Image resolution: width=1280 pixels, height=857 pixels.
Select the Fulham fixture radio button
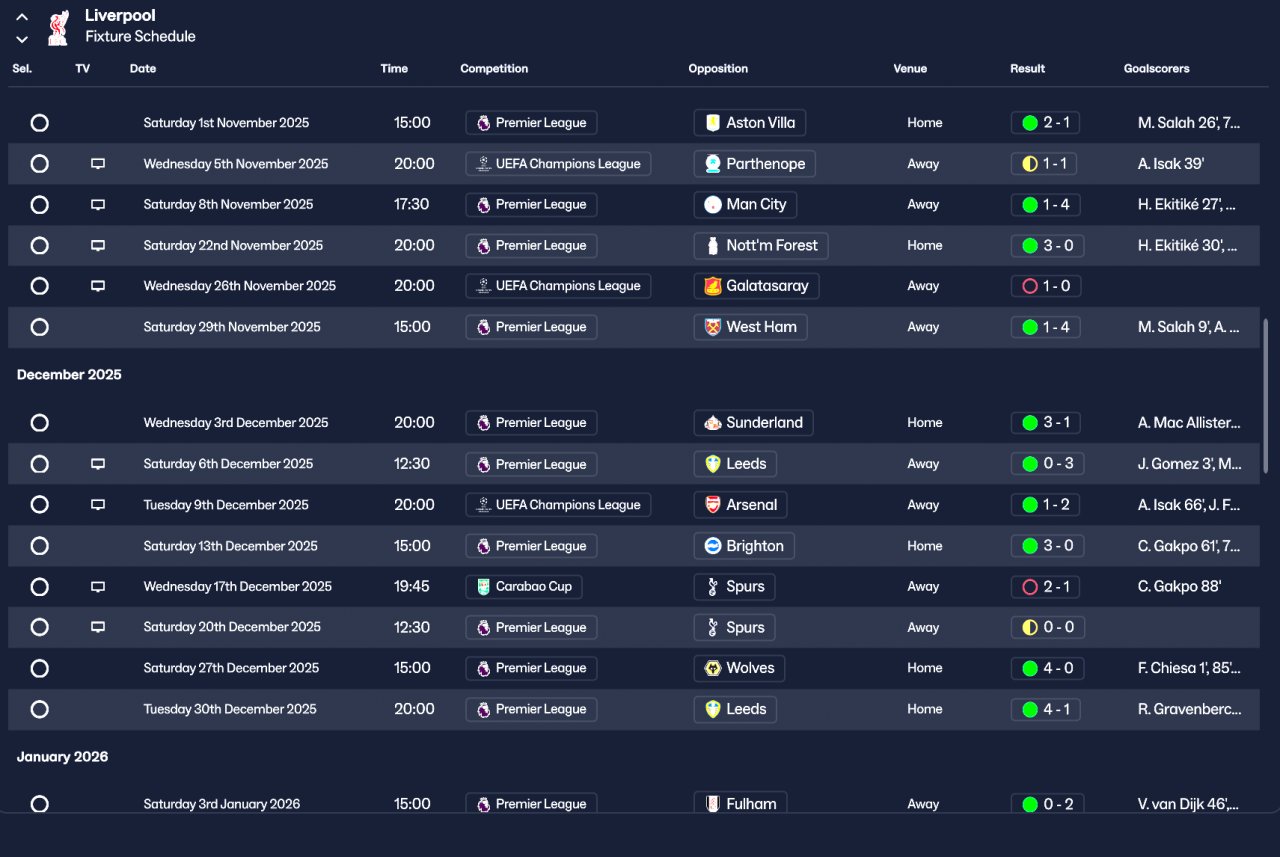(39, 804)
